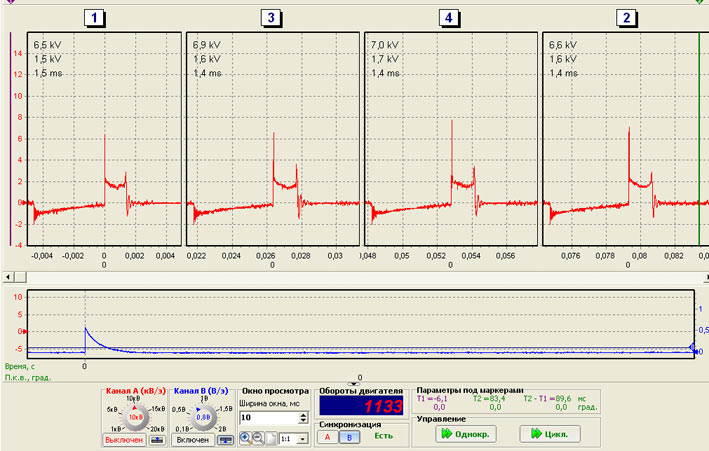The image size is (709, 451).
Task: Select synchronization source B
Action: click(349, 437)
